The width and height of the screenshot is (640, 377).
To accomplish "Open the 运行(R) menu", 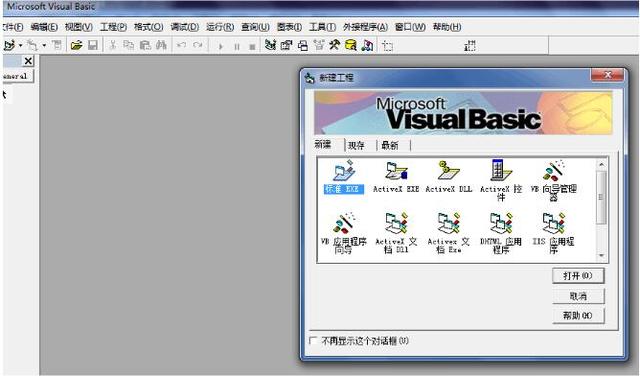I will point(220,27).
